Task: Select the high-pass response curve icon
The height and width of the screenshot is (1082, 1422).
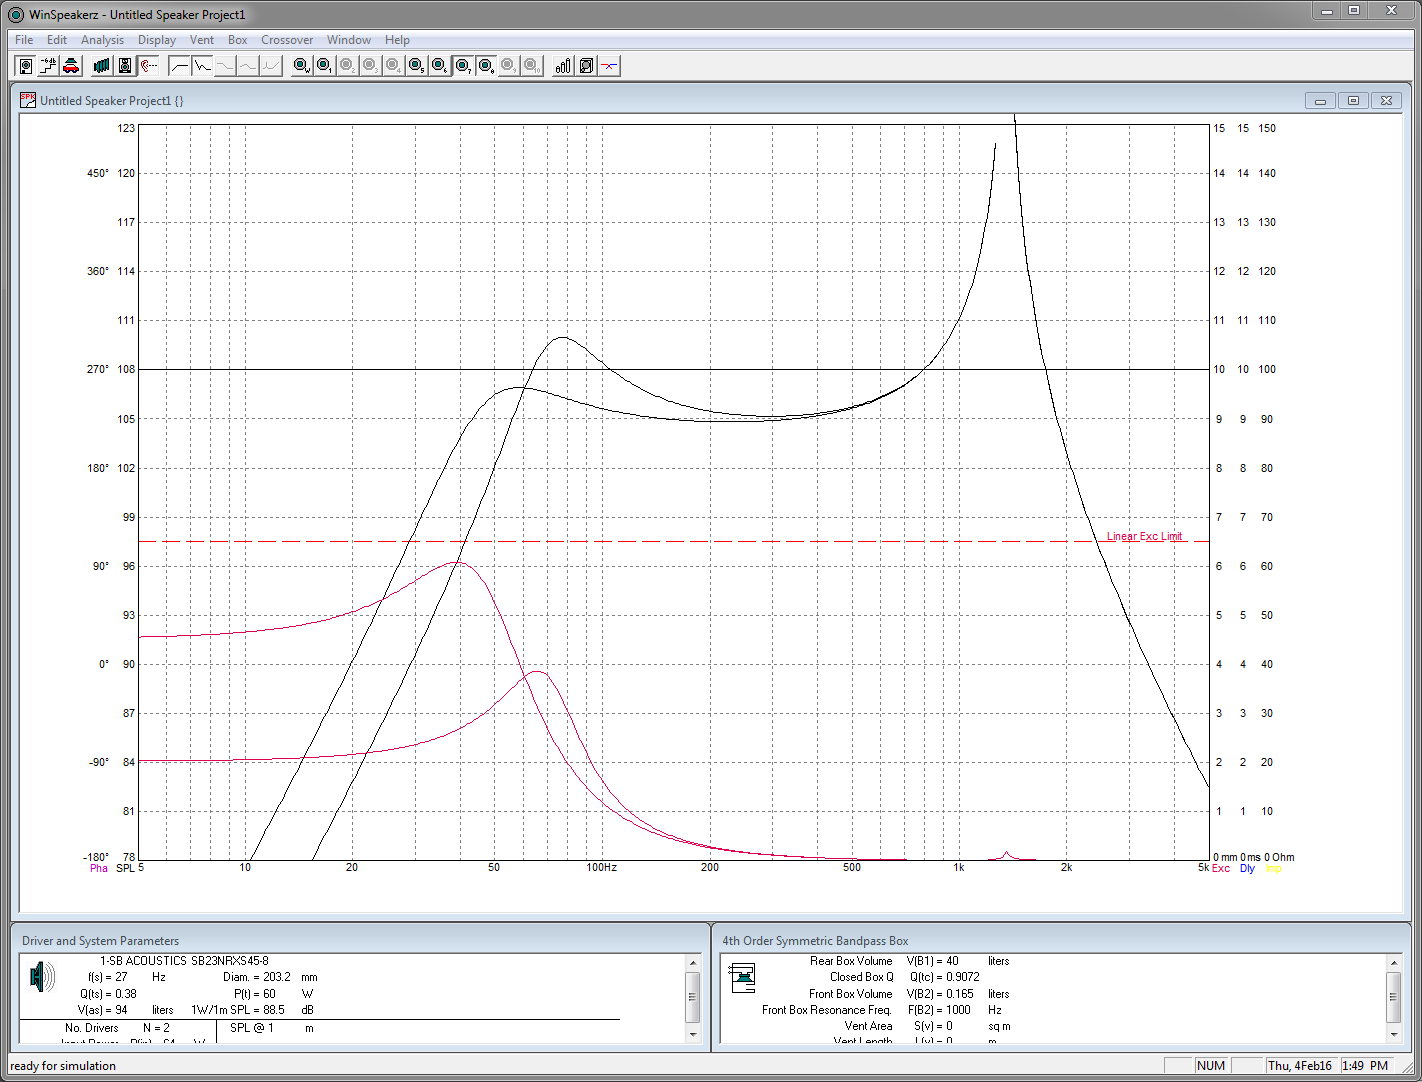Action: 180,66
